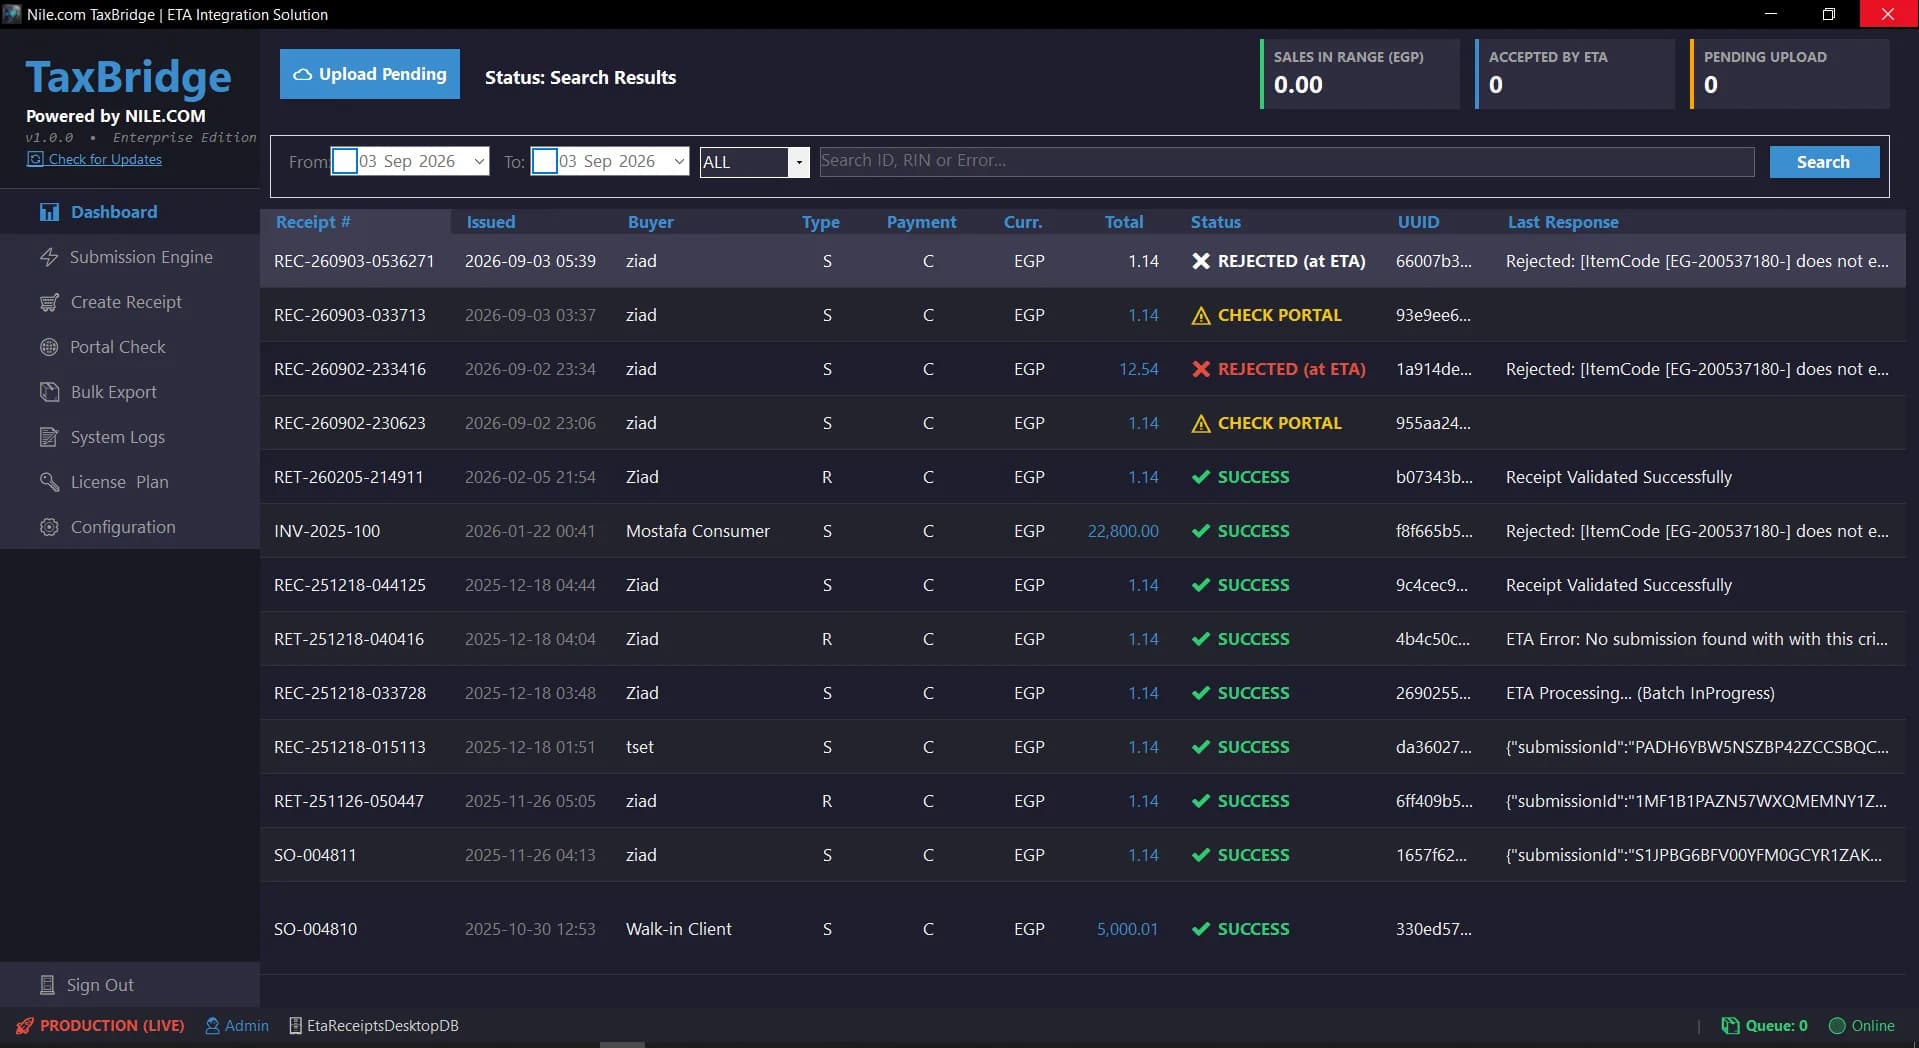
Task: Click the Check for Updates icon
Action: click(x=35, y=159)
